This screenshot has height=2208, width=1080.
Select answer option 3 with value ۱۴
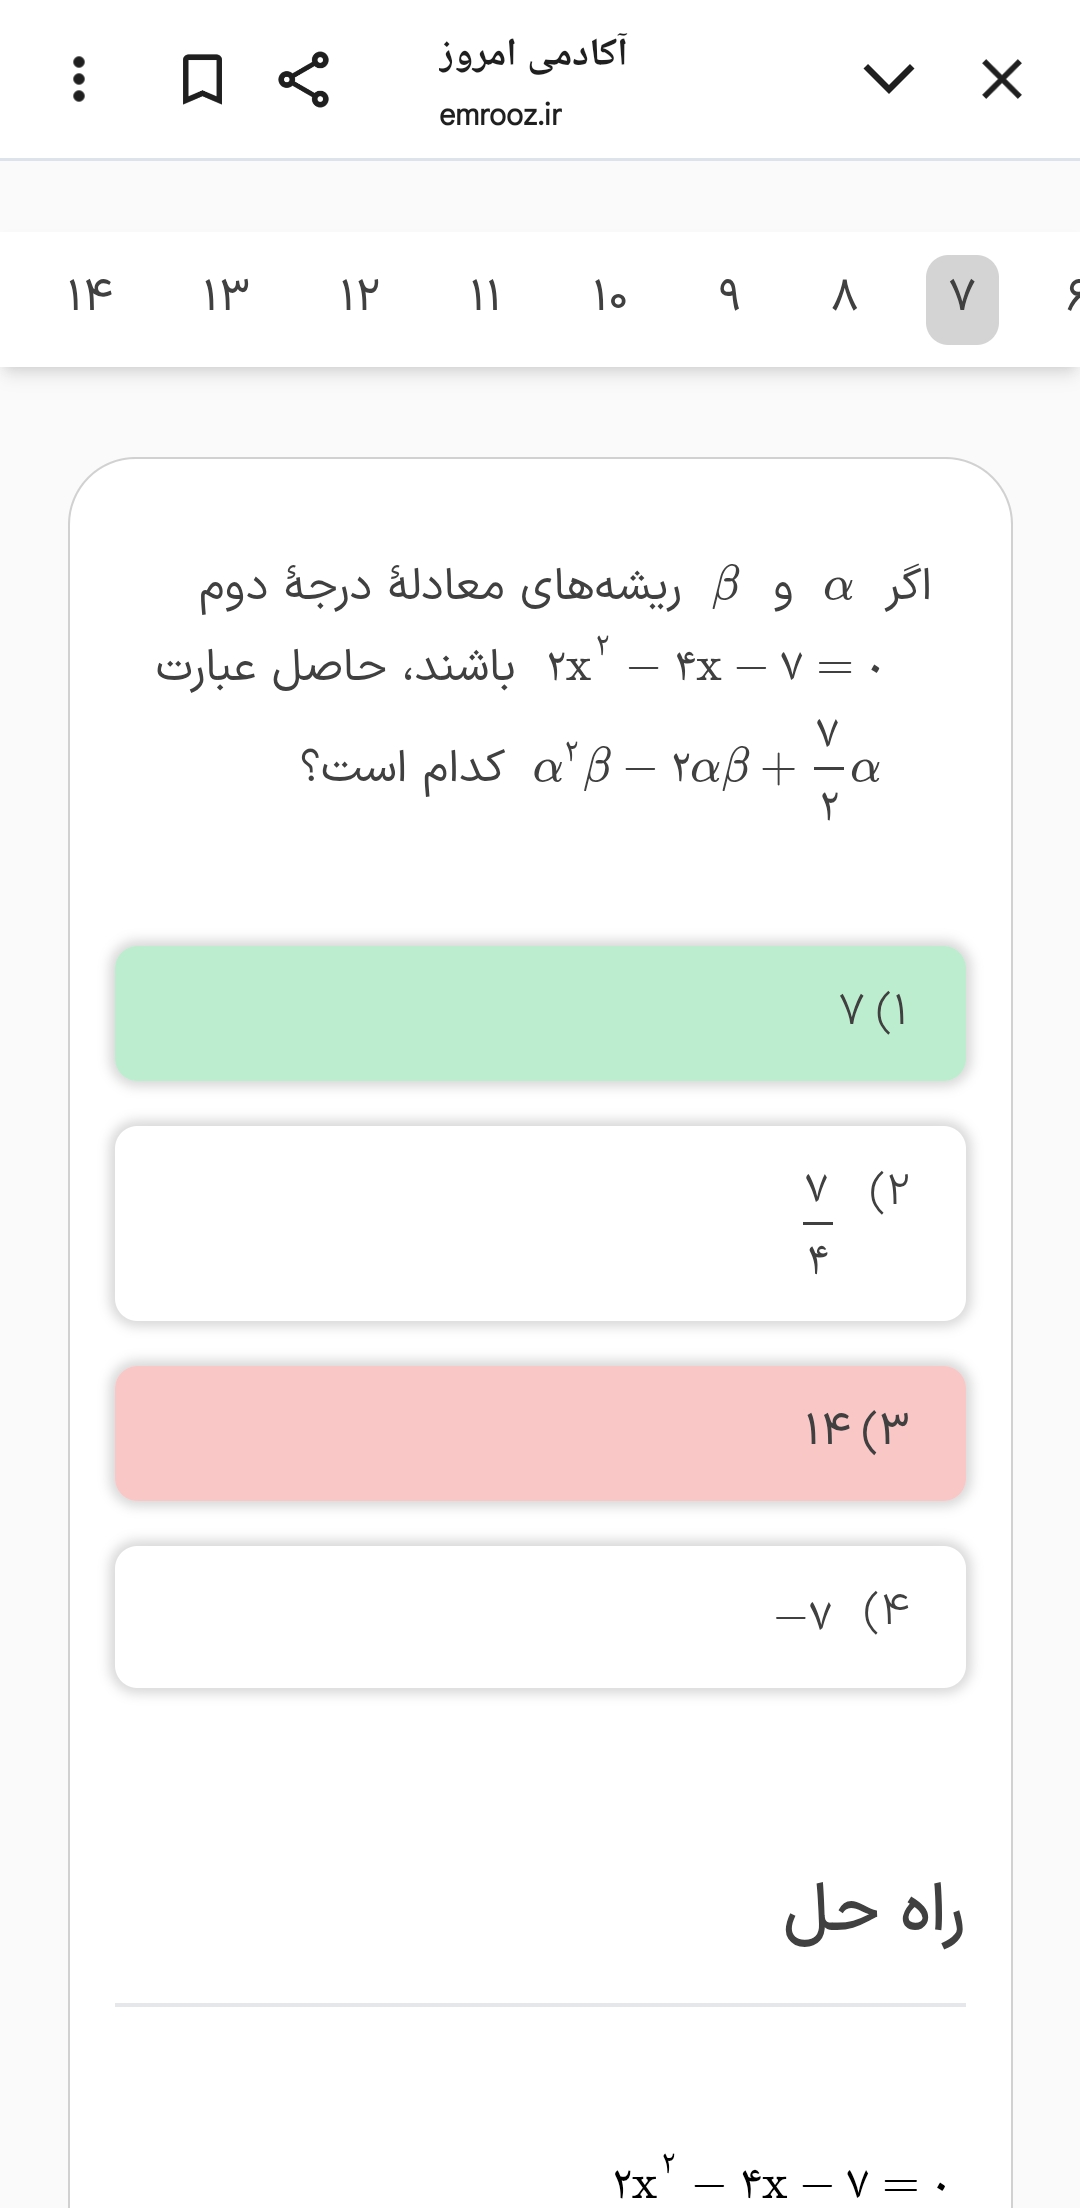540,1432
